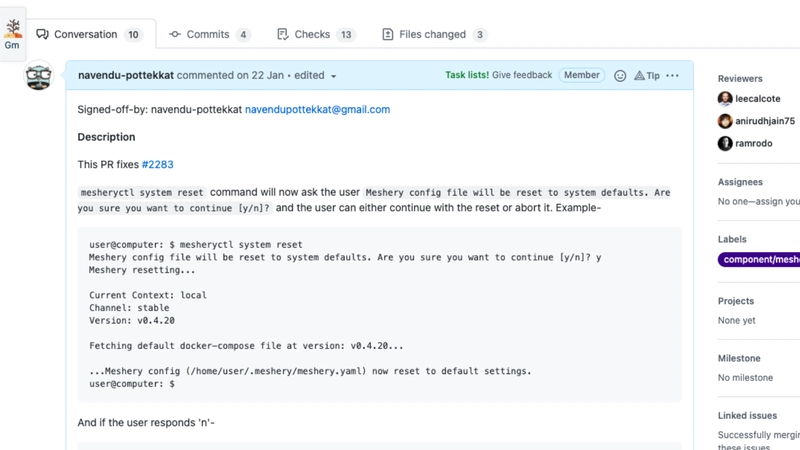800x450 pixels.
Task: Open the Reviewers section heading
Action: click(740, 79)
